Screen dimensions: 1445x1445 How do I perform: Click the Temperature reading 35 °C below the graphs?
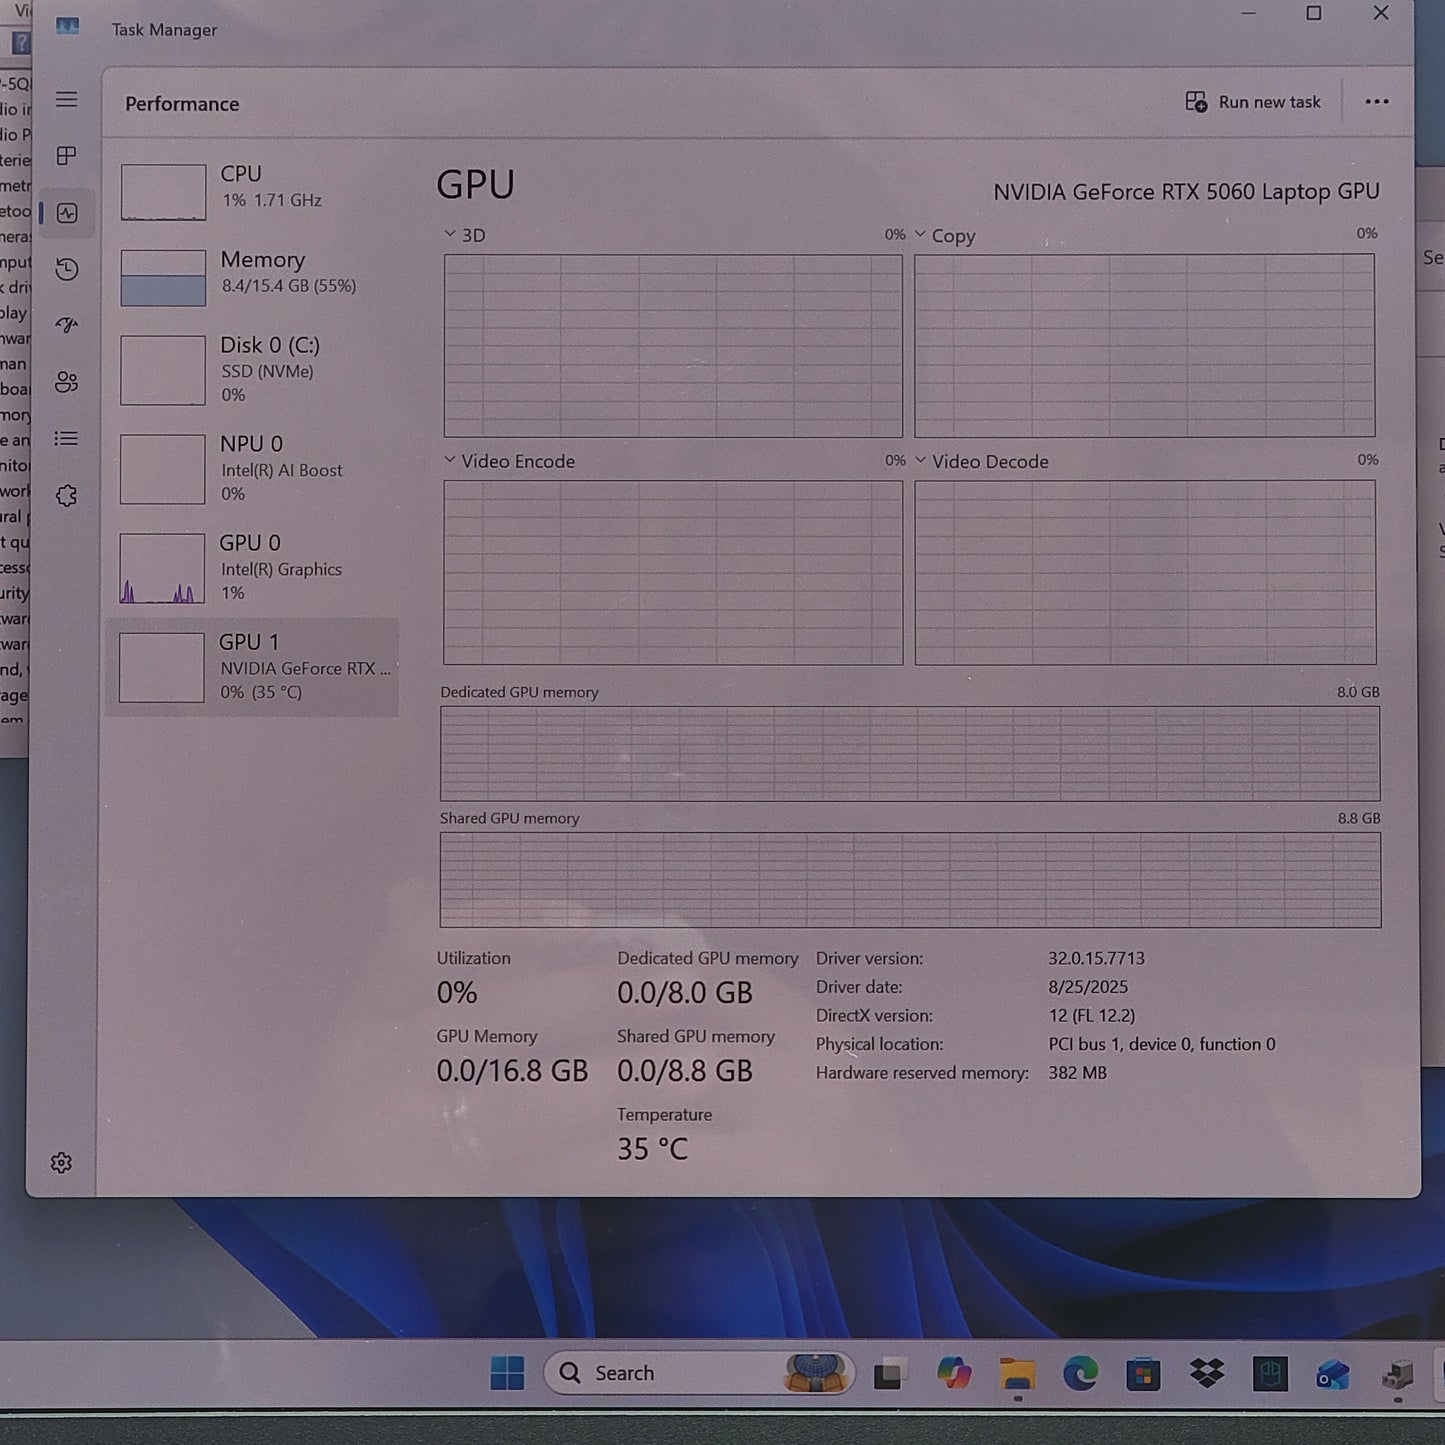[x=652, y=1149]
